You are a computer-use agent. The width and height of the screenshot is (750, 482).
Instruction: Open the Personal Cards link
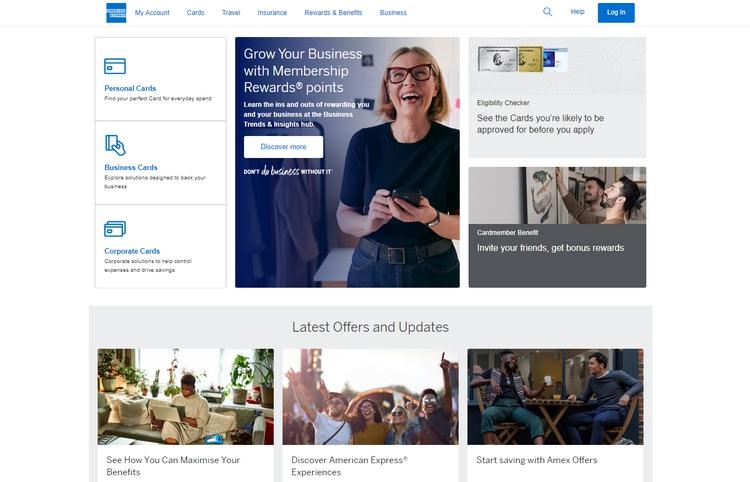130,88
